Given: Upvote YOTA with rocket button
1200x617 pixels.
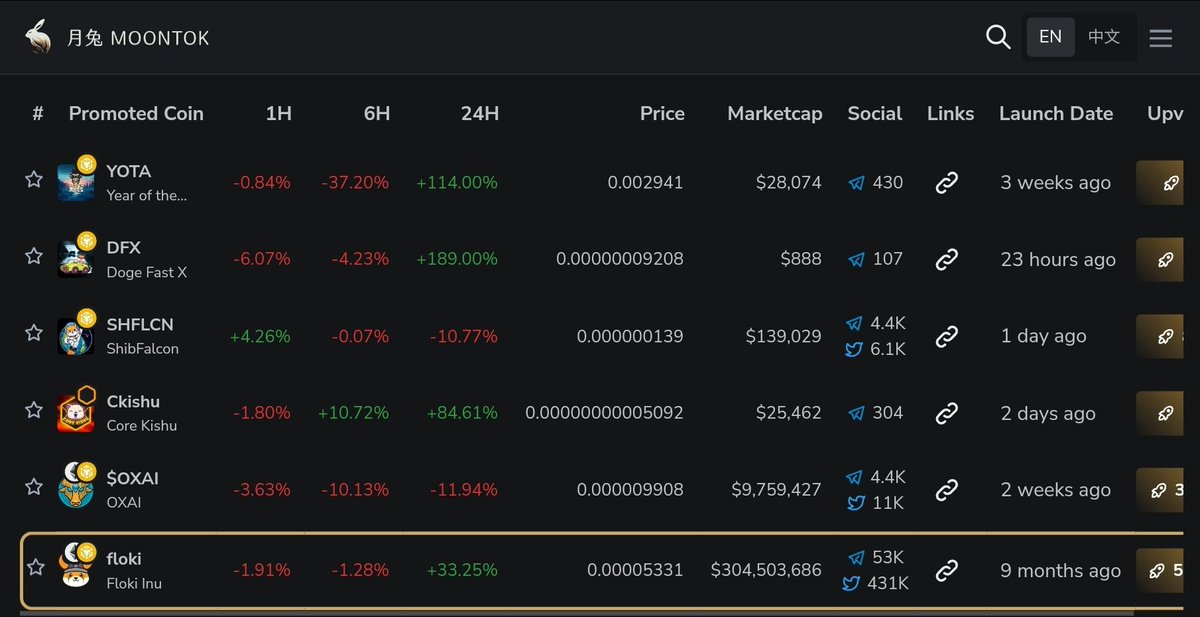Looking at the screenshot, I should 1161,183.
